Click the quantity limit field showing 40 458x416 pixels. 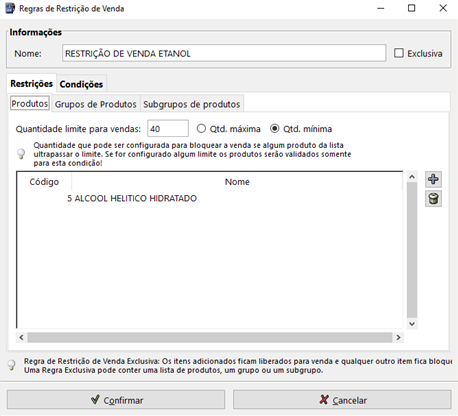(x=168, y=129)
